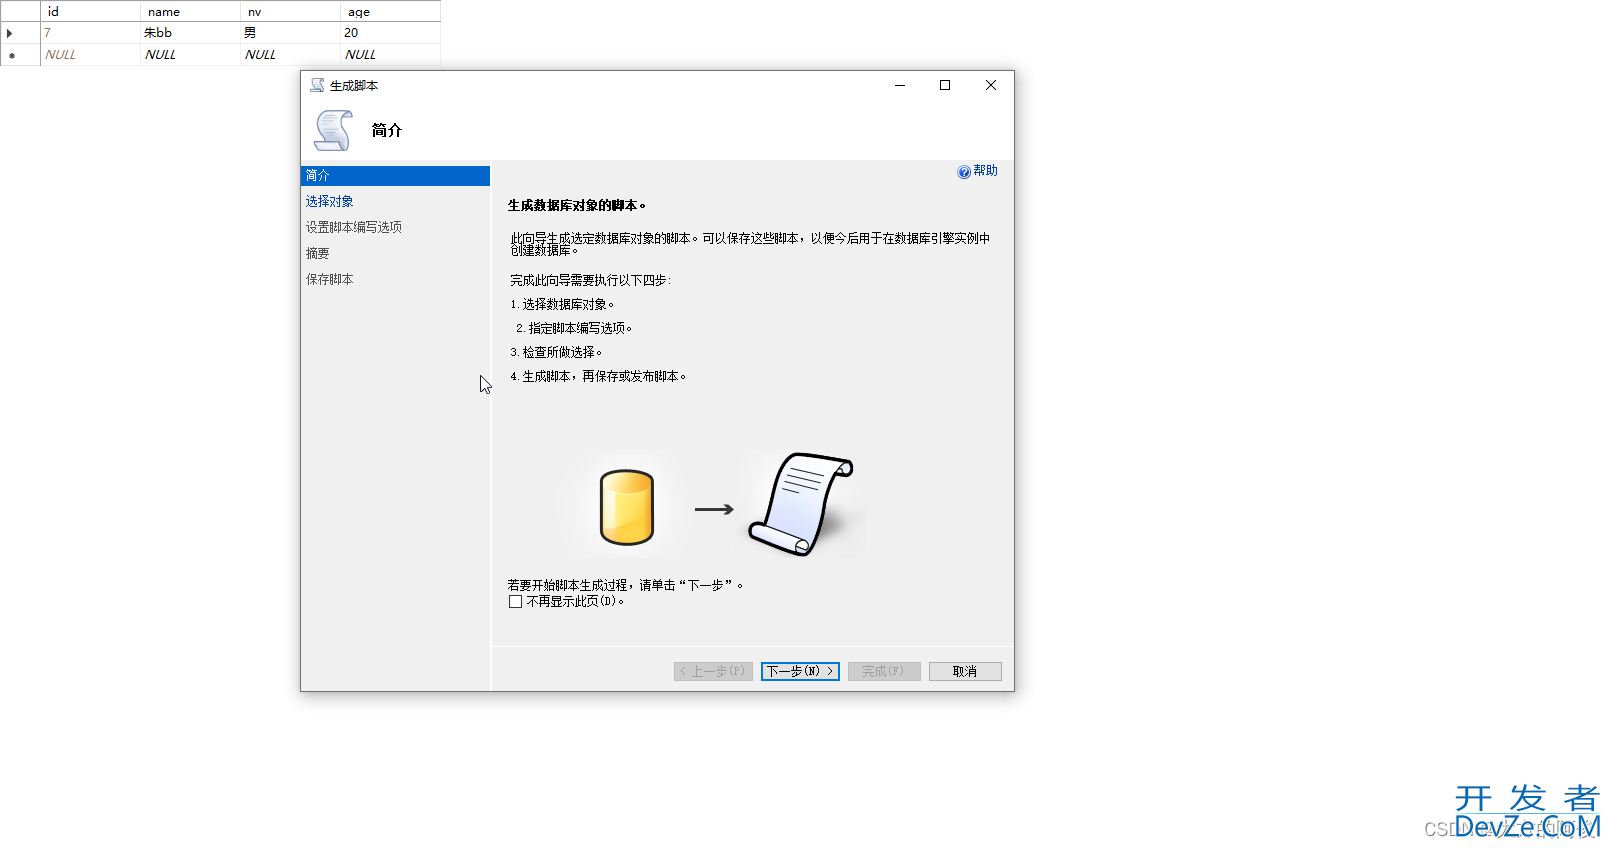Click the NULL cell under the age column
1611x848 pixels.
[390, 55]
